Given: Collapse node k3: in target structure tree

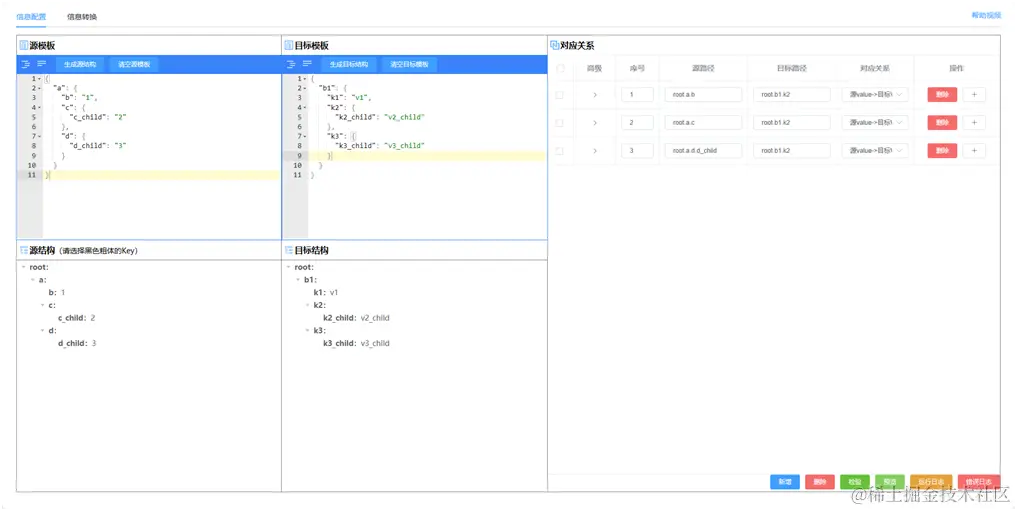Looking at the screenshot, I should pos(308,331).
